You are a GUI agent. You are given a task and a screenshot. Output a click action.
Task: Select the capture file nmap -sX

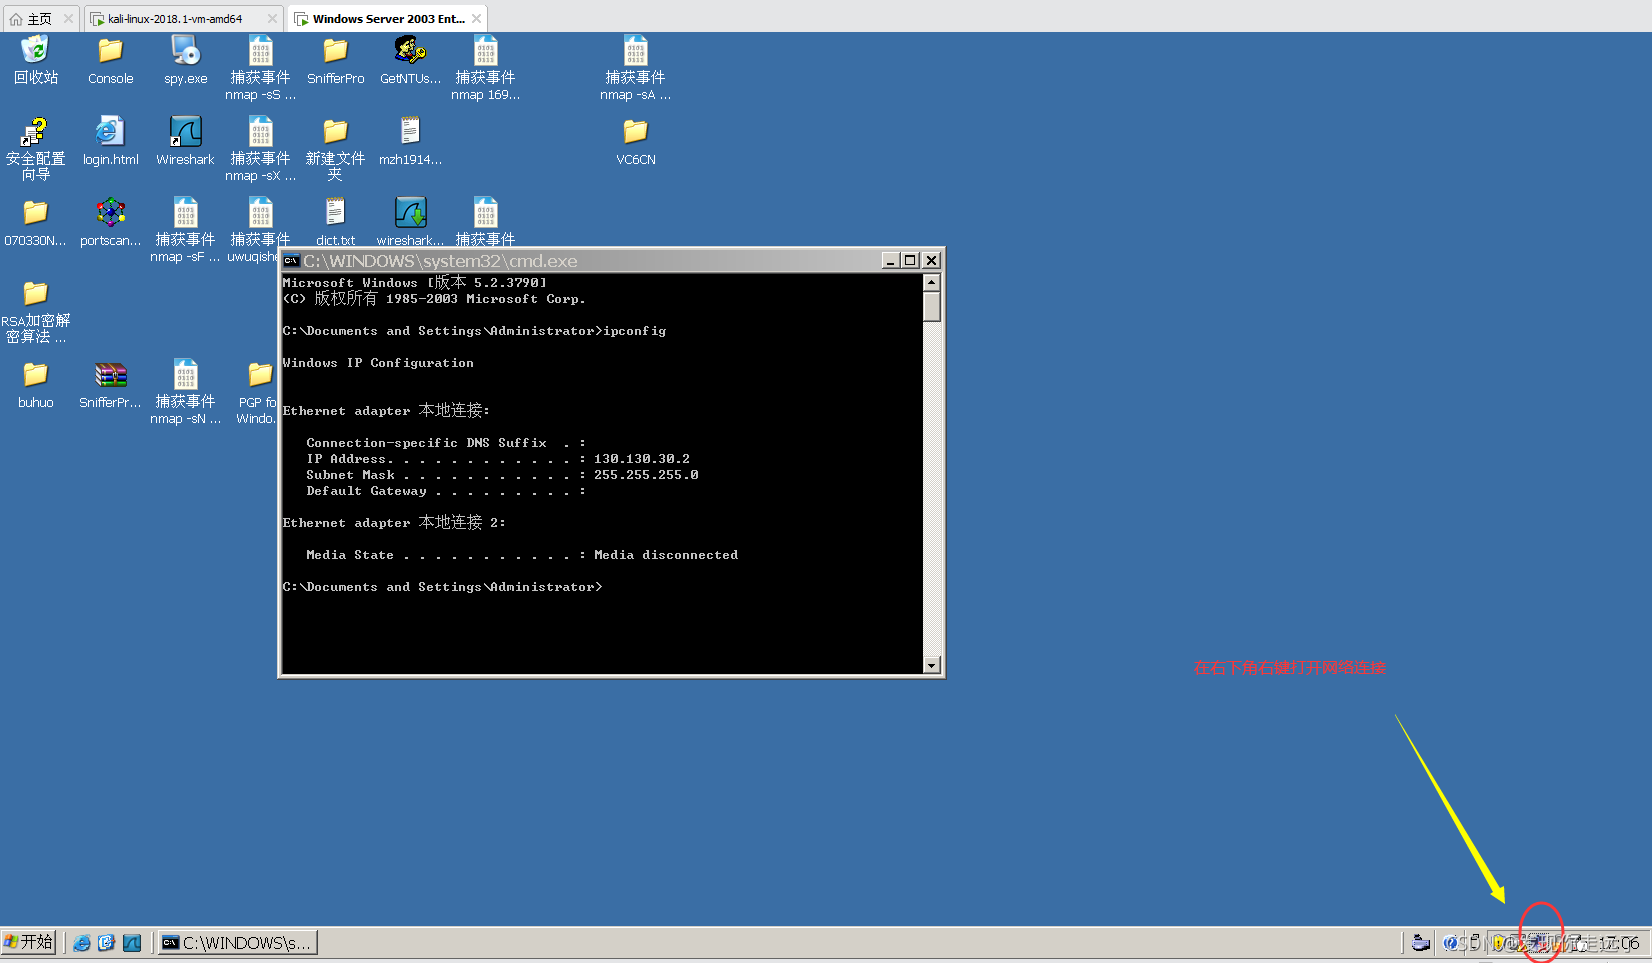pyautogui.click(x=260, y=149)
